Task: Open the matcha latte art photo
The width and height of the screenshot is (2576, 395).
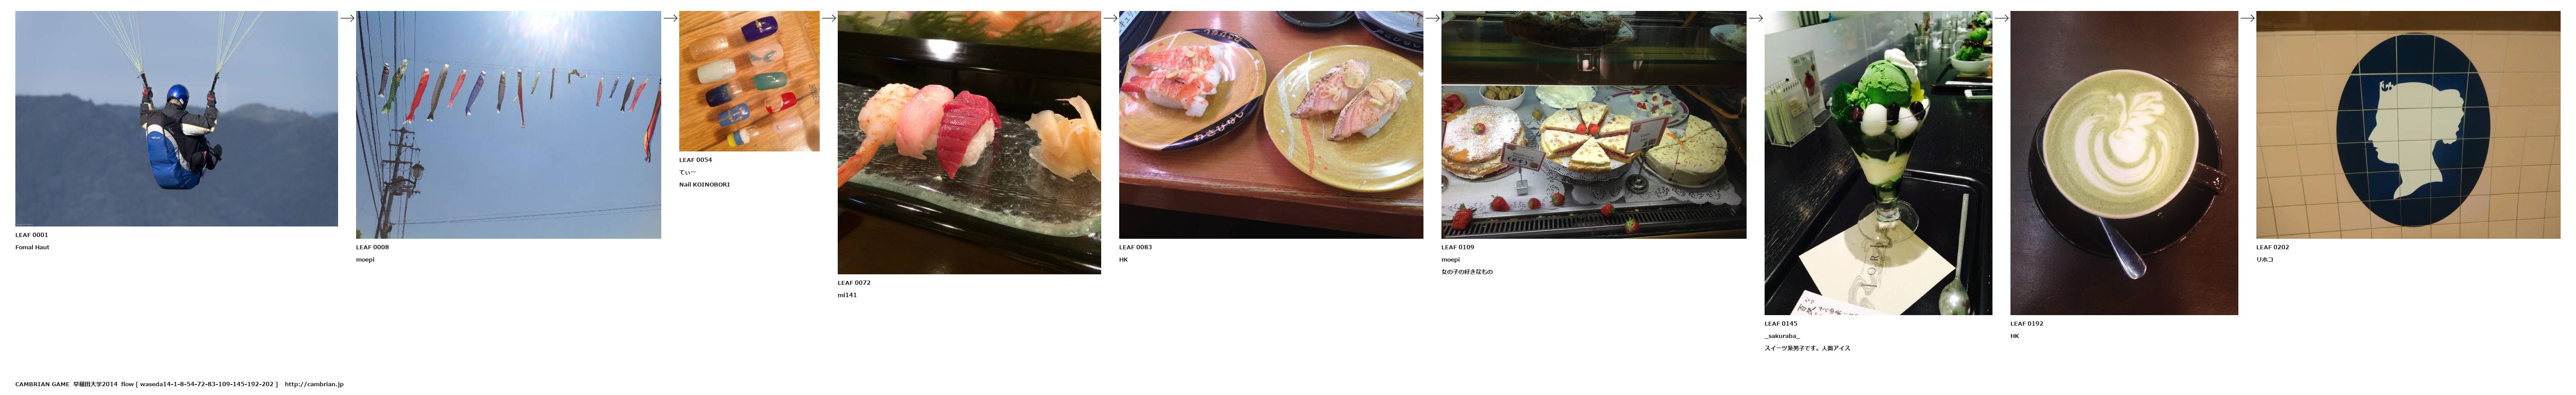Action: (x=2124, y=163)
